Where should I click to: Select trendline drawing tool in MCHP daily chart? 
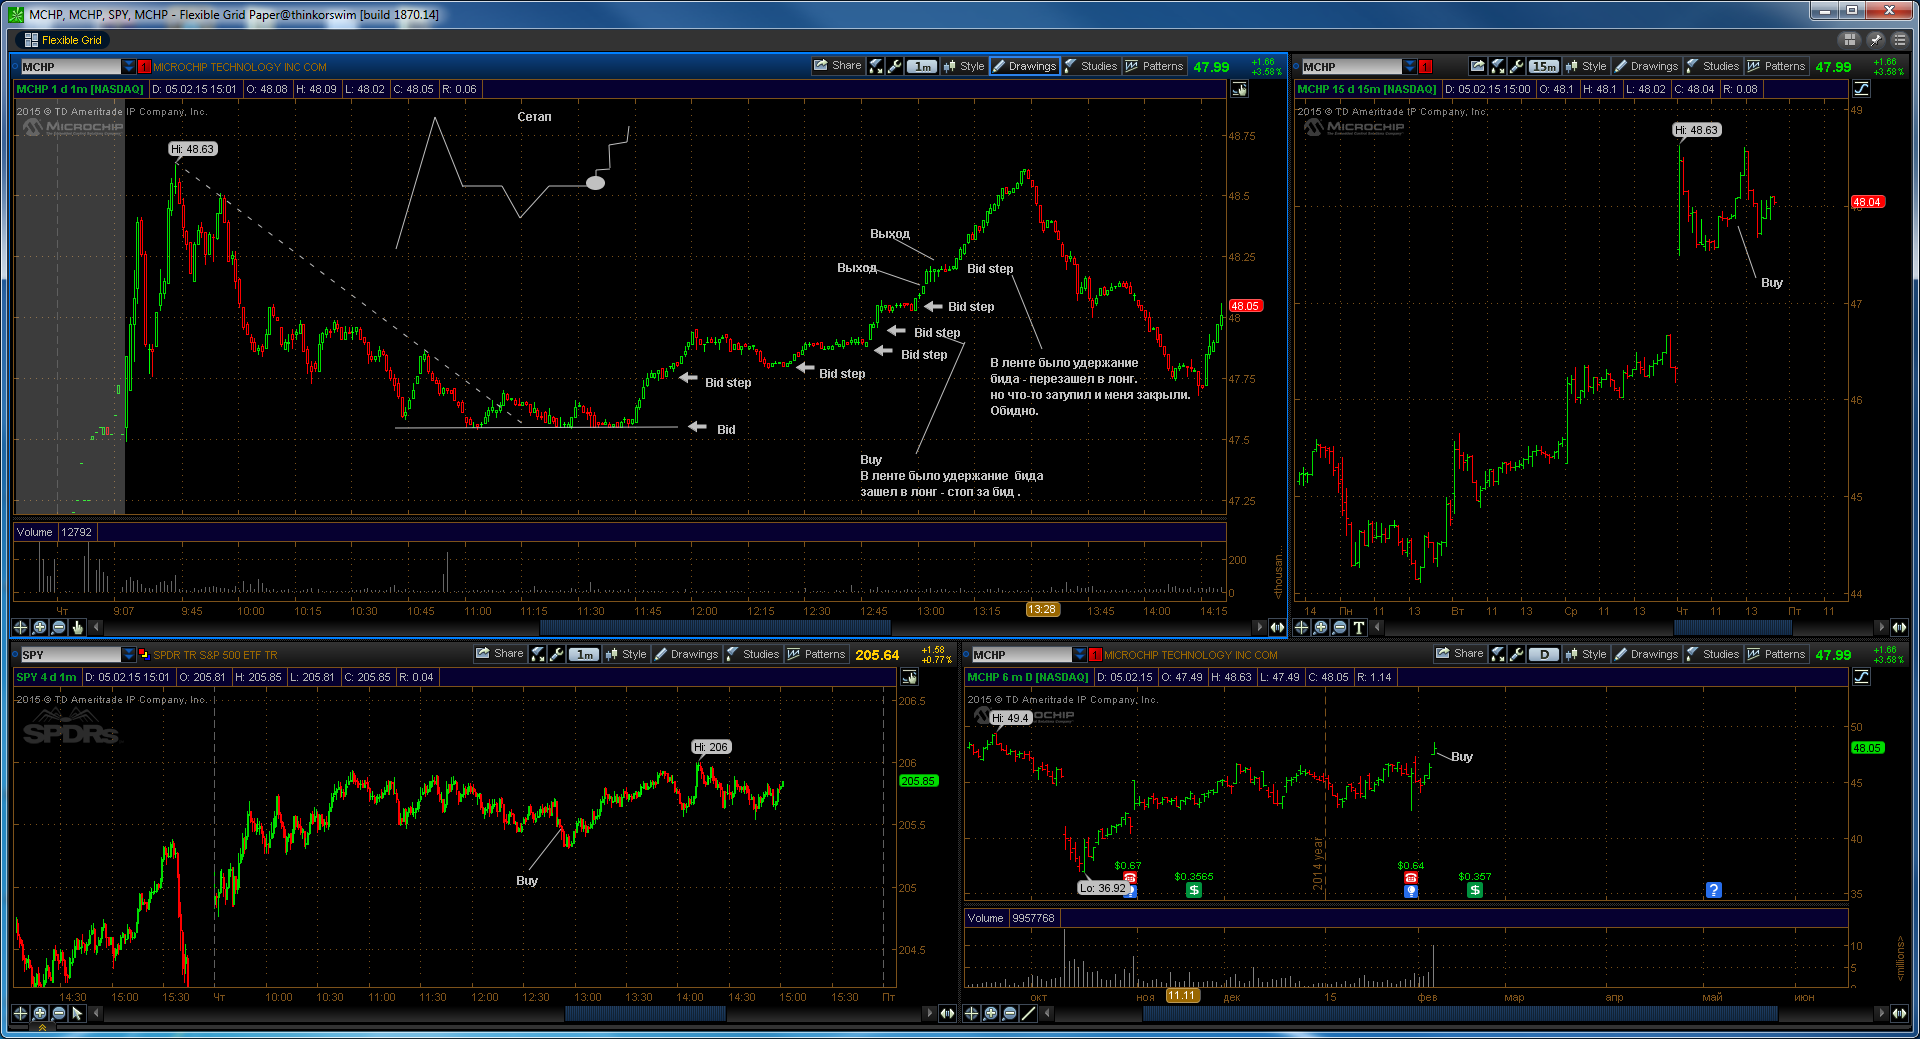pyautogui.click(x=1029, y=1013)
